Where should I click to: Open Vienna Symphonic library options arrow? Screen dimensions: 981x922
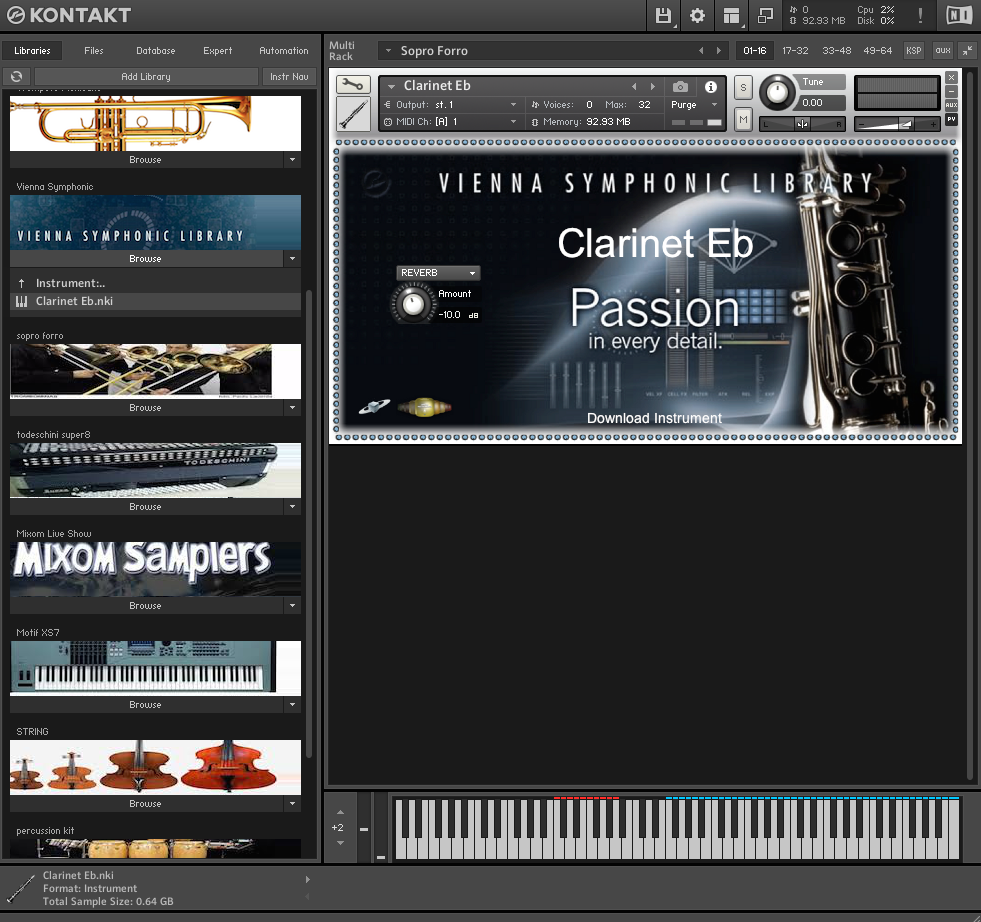292,258
